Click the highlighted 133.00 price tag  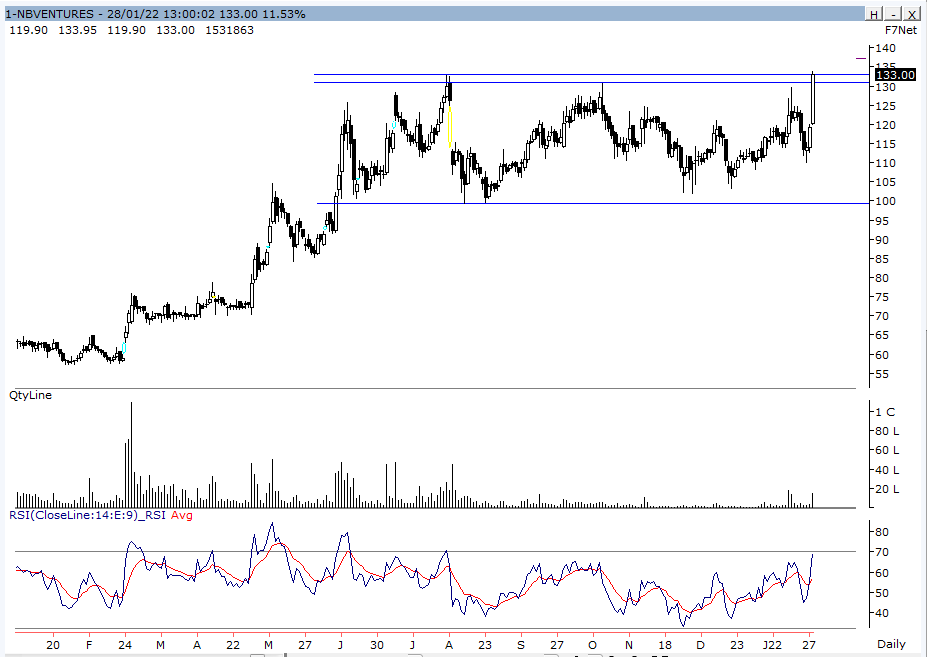coord(895,75)
